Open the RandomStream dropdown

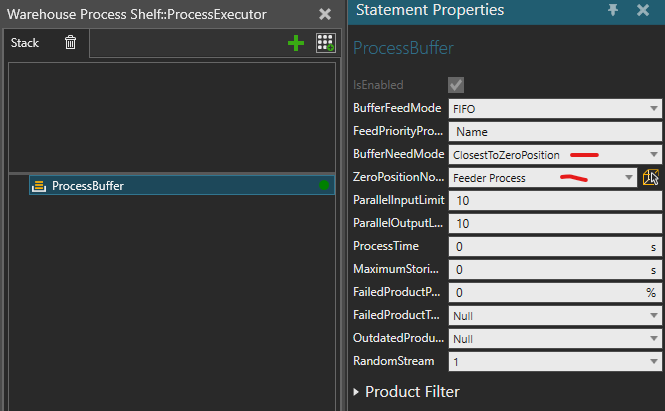click(x=555, y=361)
